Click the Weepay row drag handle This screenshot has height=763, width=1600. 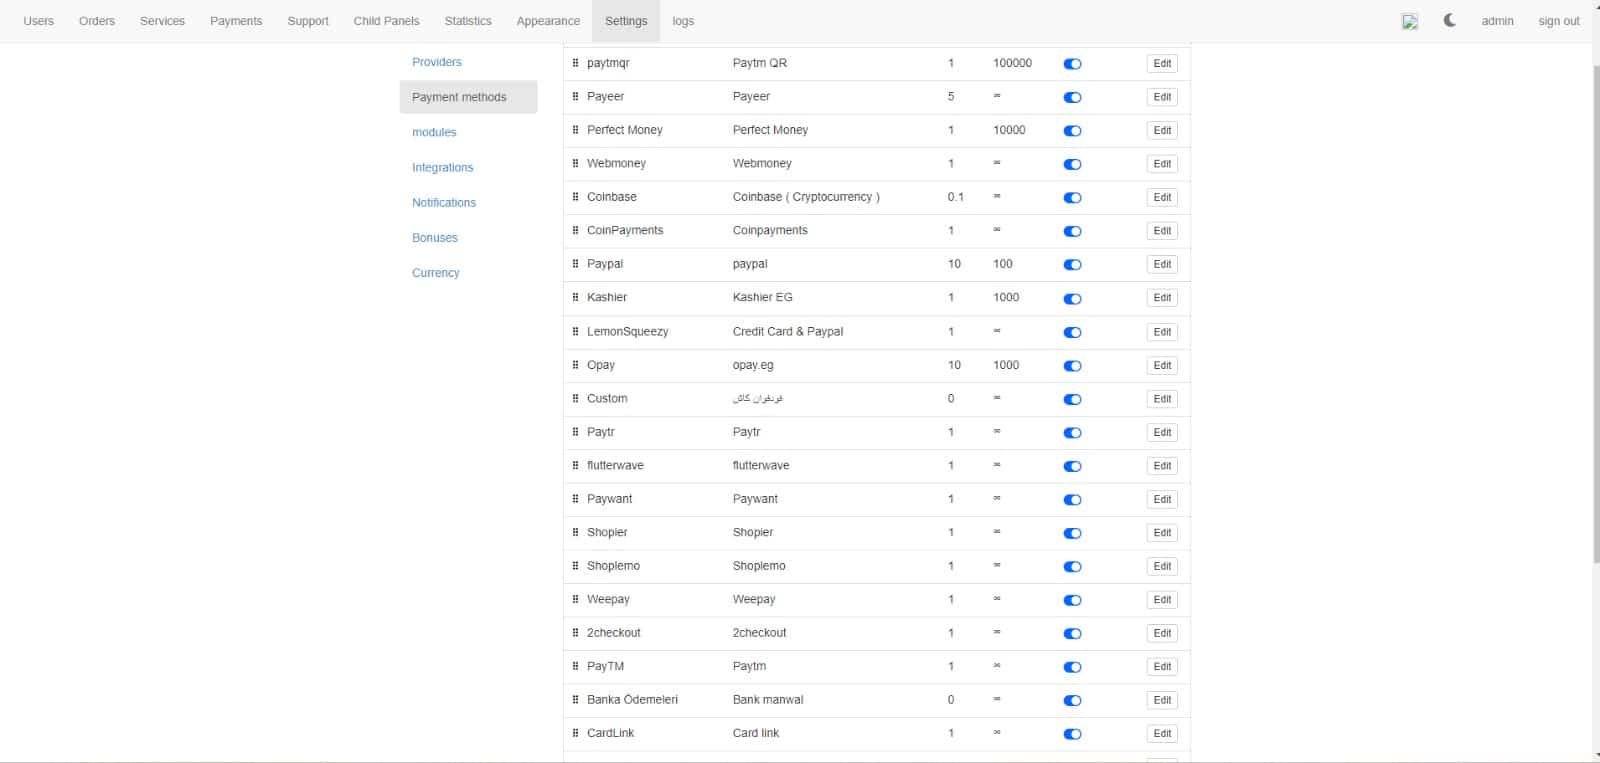[x=575, y=599]
